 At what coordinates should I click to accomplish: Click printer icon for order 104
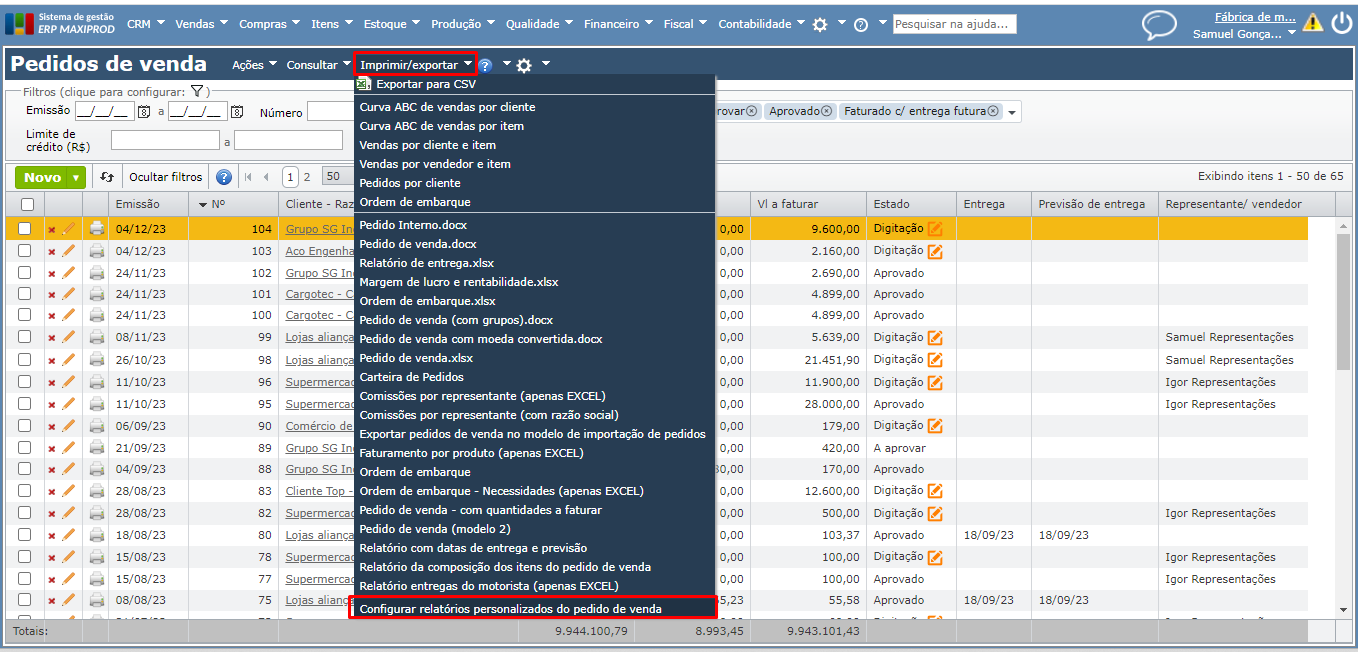click(x=97, y=229)
